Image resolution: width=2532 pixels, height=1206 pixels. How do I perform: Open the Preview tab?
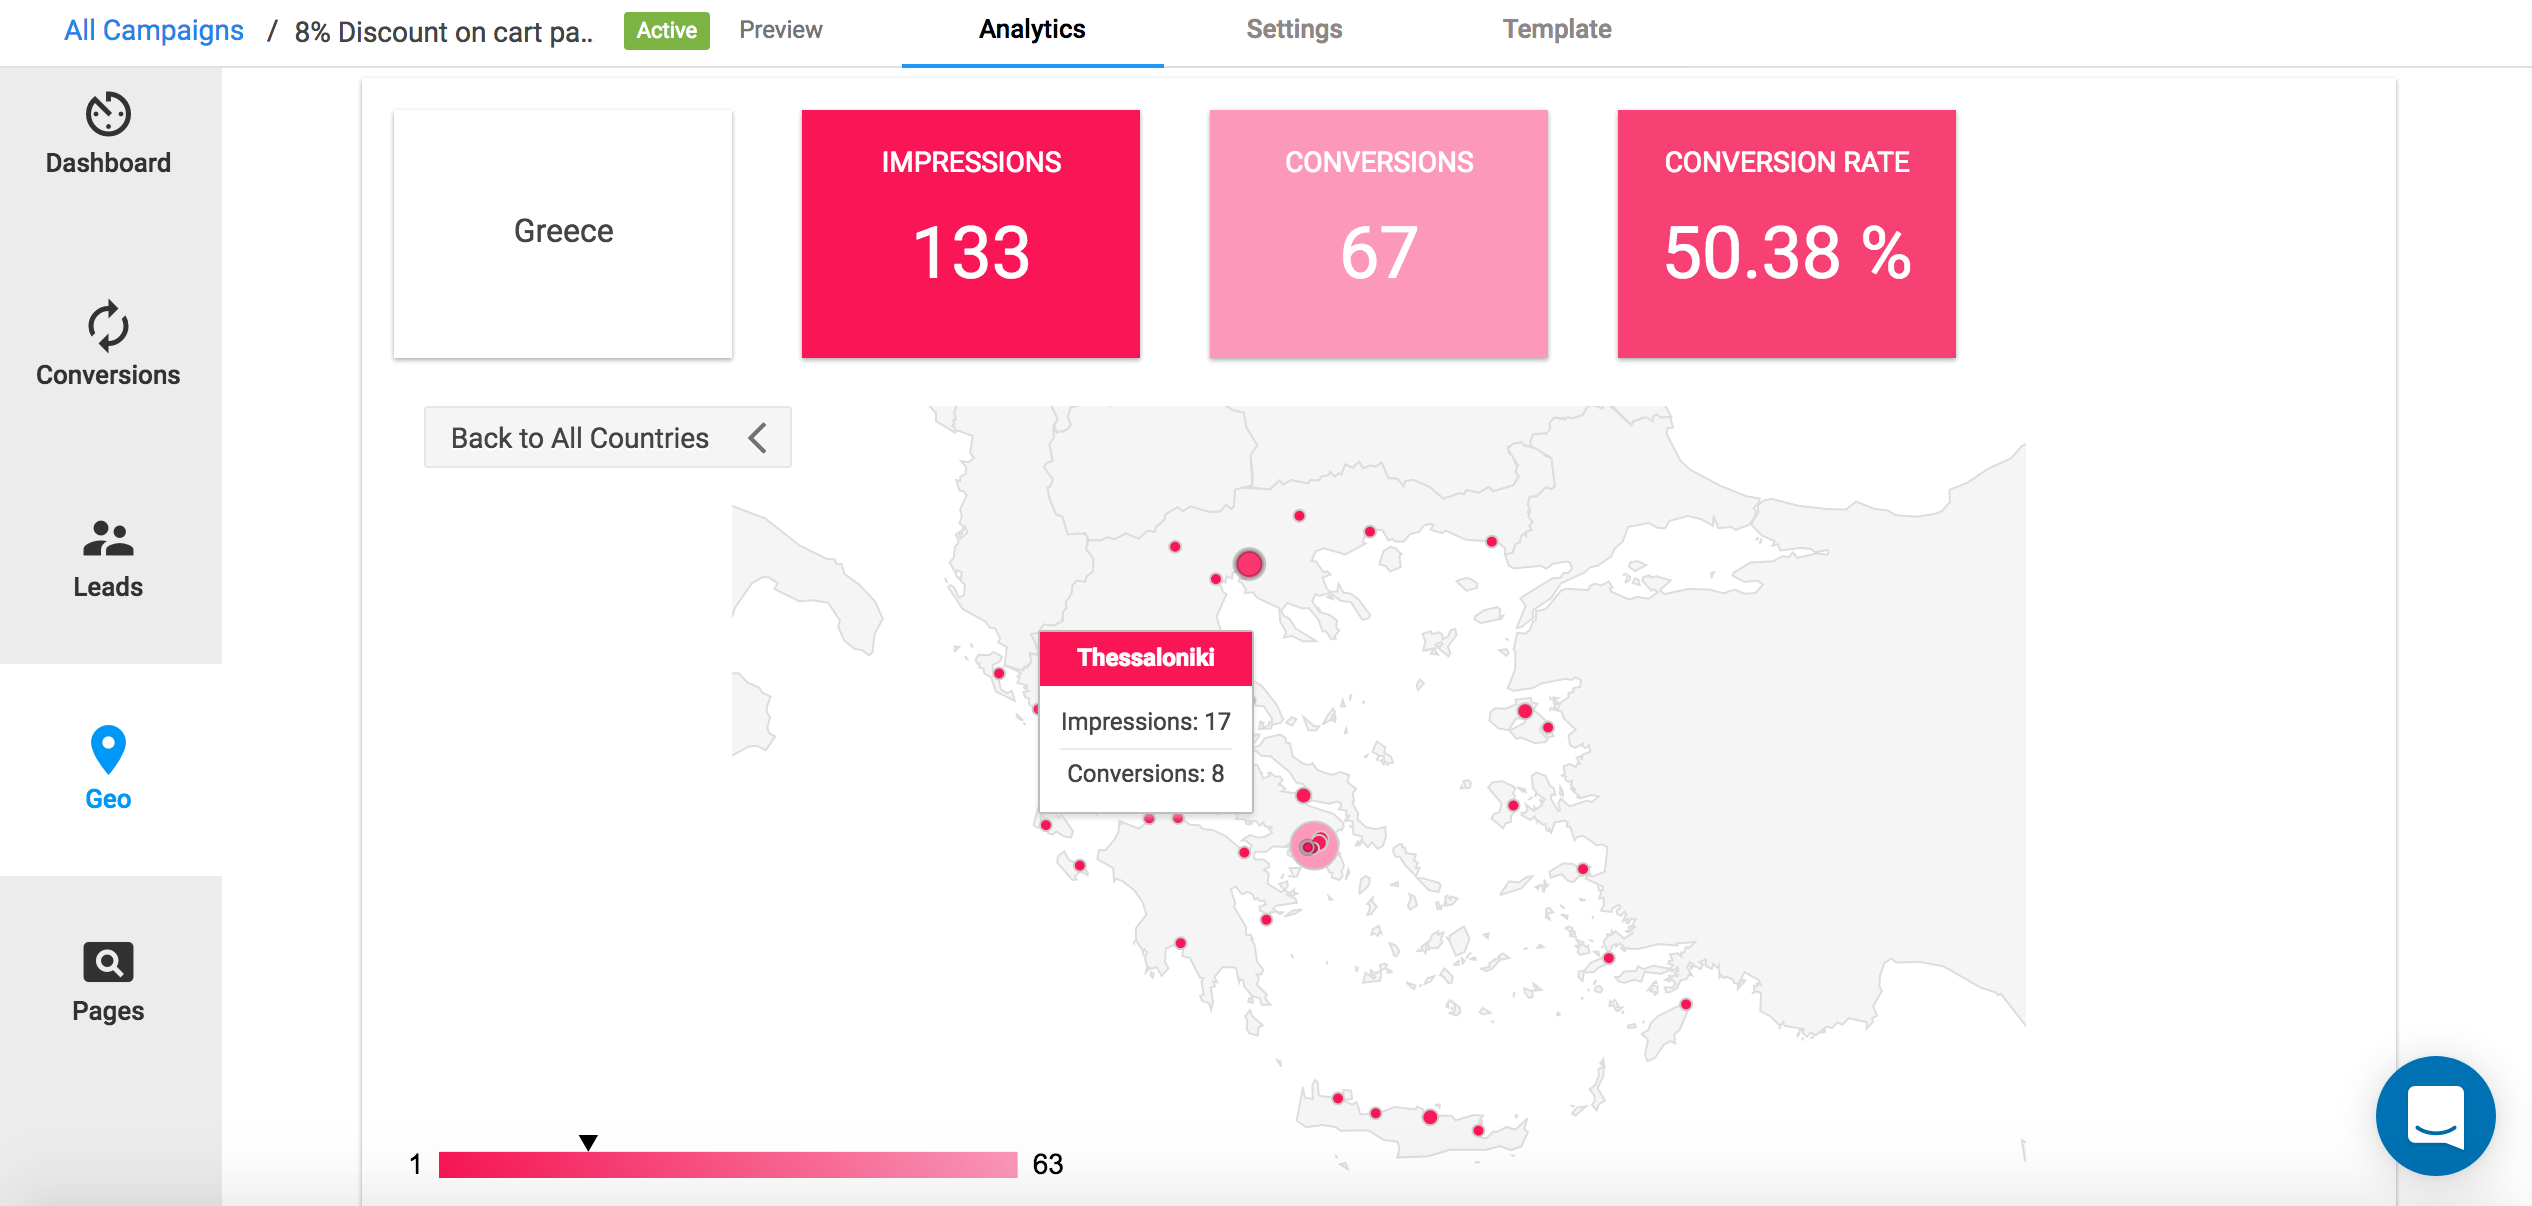(x=780, y=30)
